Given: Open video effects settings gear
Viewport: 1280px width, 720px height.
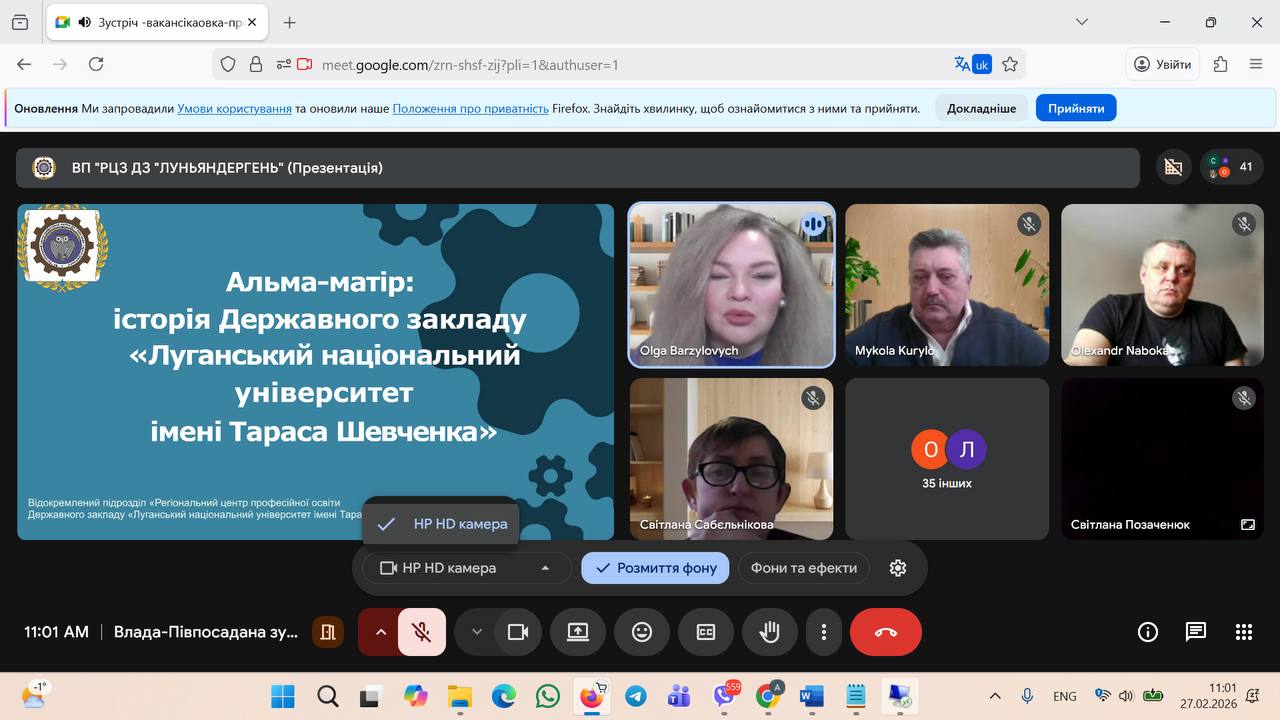Looking at the screenshot, I should (x=897, y=567).
